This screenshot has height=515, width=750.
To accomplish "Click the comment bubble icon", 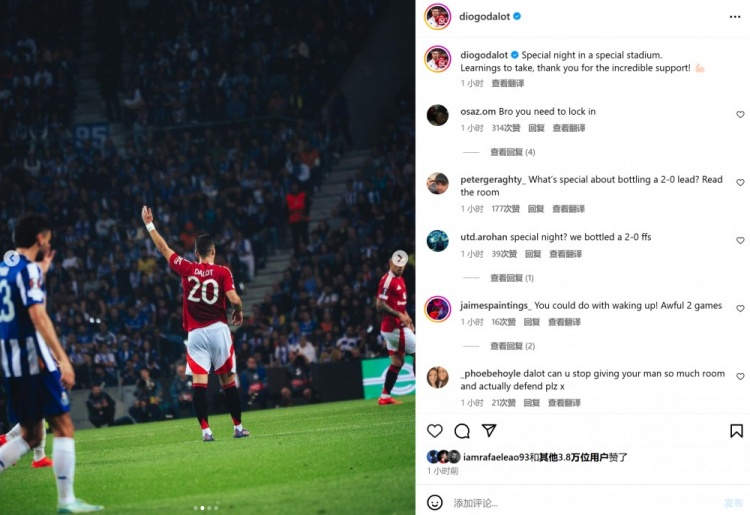I will [462, 431].
